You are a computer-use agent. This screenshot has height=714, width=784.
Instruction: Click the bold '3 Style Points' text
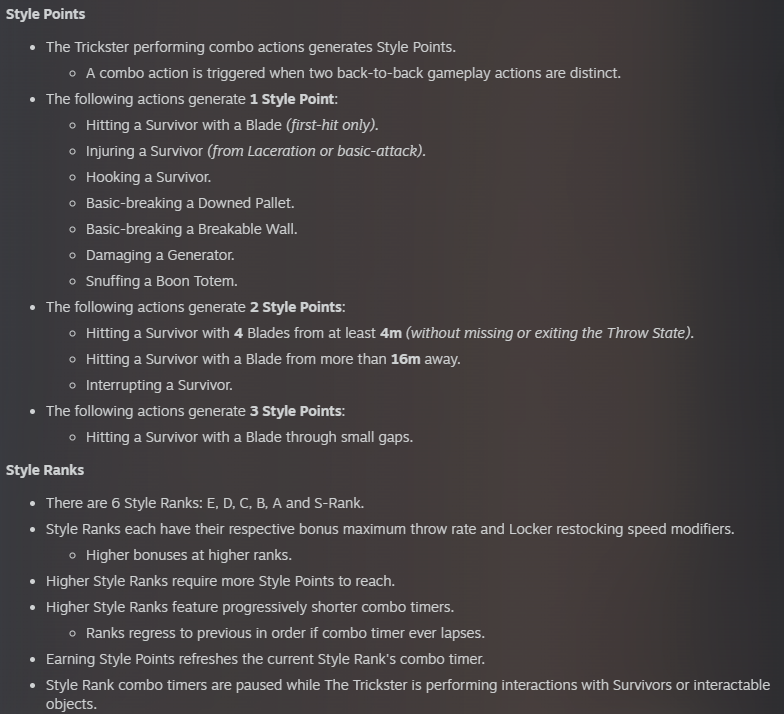click(x=296, y=411)
